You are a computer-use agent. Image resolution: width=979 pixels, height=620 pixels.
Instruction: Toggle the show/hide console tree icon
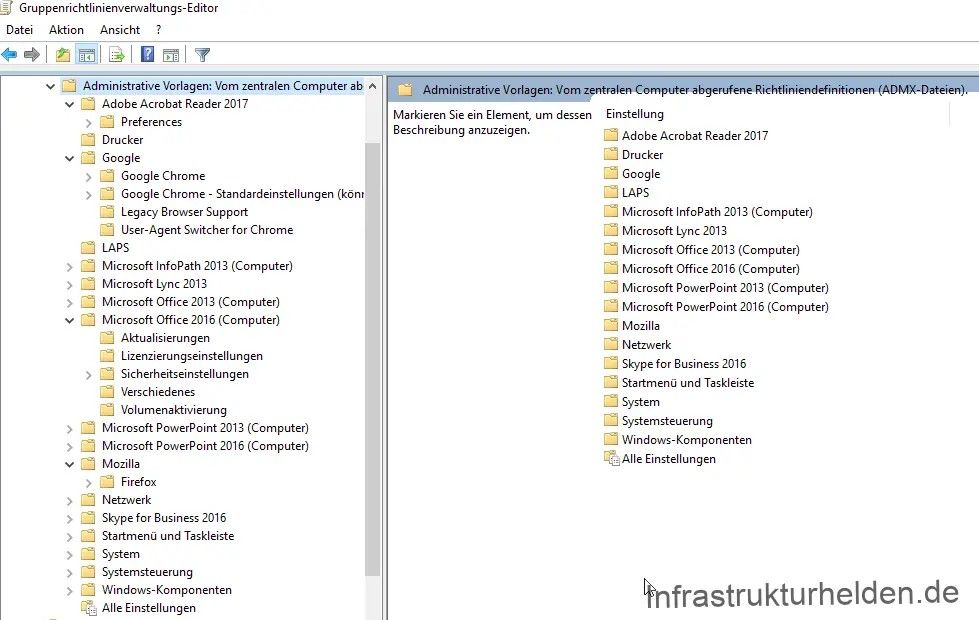click(87, 55)
